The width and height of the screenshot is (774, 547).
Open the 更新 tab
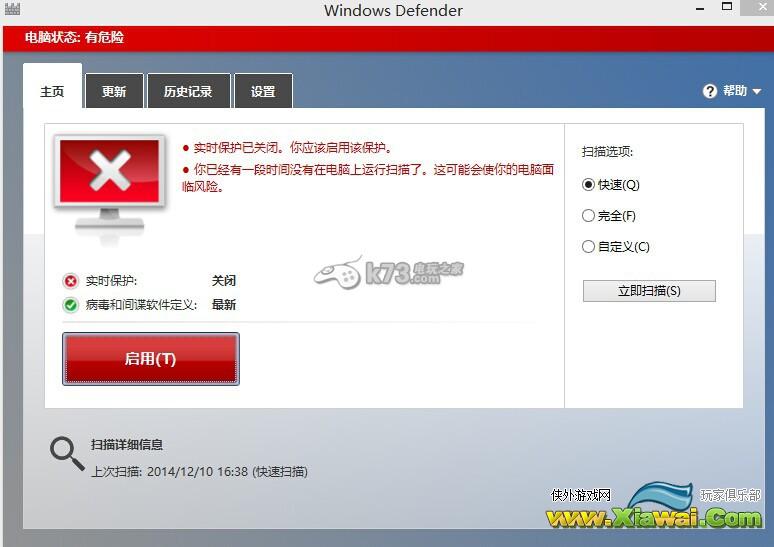pyautogui.click(x=114, y=91)
